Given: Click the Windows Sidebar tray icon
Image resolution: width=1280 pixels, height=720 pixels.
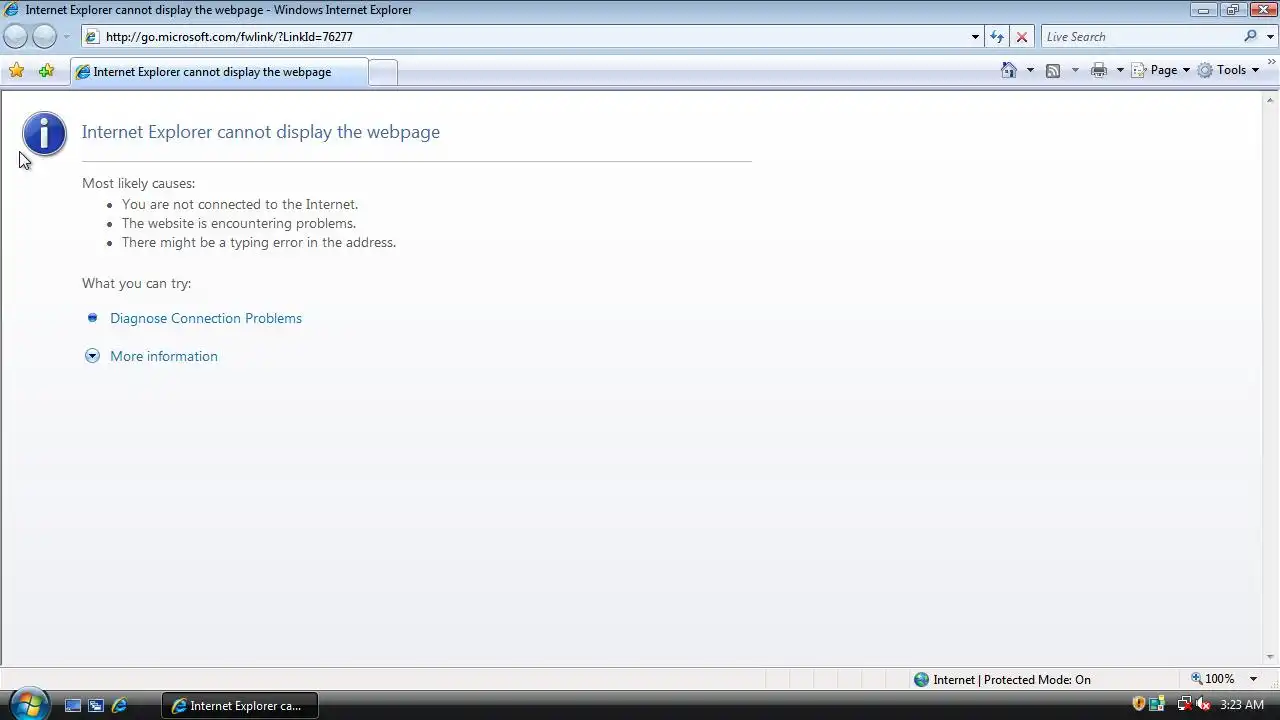Looking at the screenshot, I should pos(1157,704).
